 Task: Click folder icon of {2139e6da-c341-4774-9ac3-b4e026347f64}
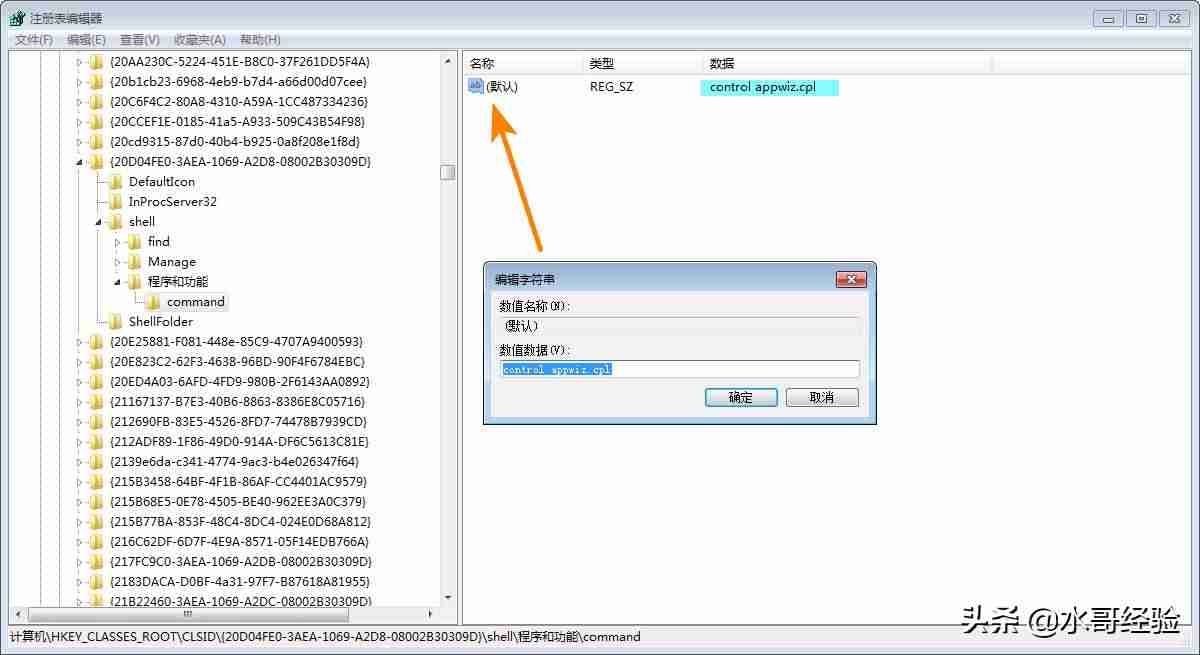97,461
